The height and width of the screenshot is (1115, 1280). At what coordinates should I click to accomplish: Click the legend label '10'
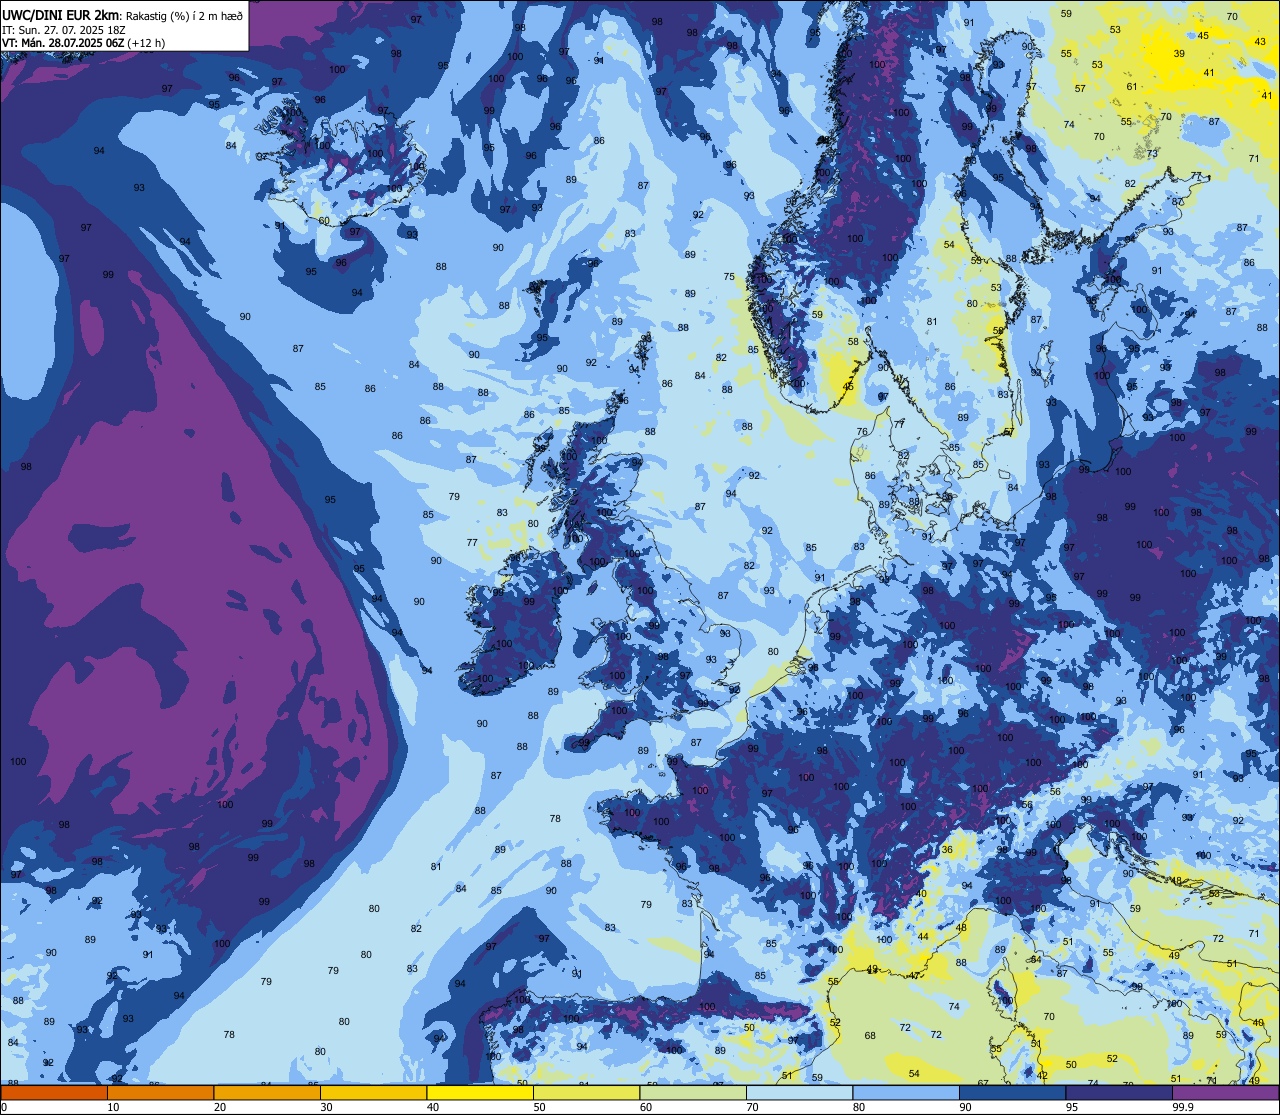click(113, 1107)
